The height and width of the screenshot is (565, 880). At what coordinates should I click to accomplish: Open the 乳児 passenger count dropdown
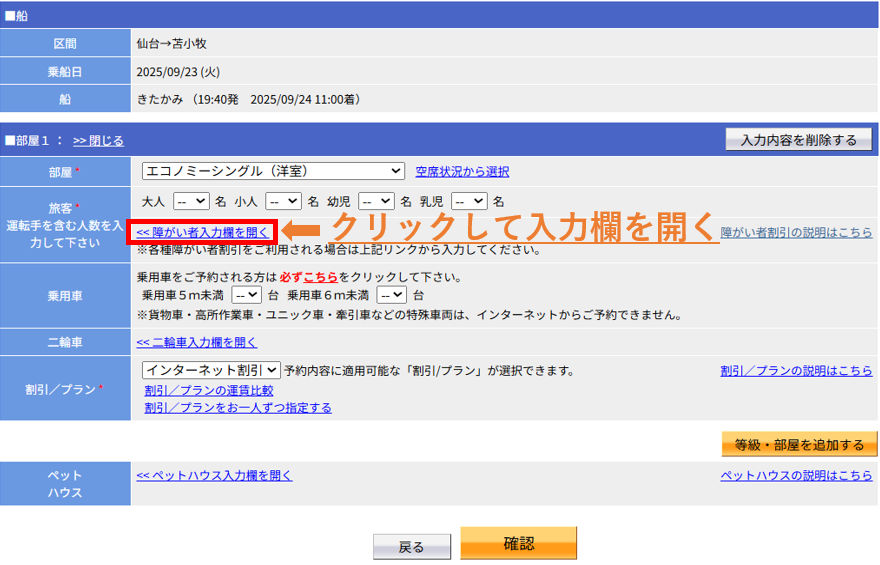pos(469,202)
